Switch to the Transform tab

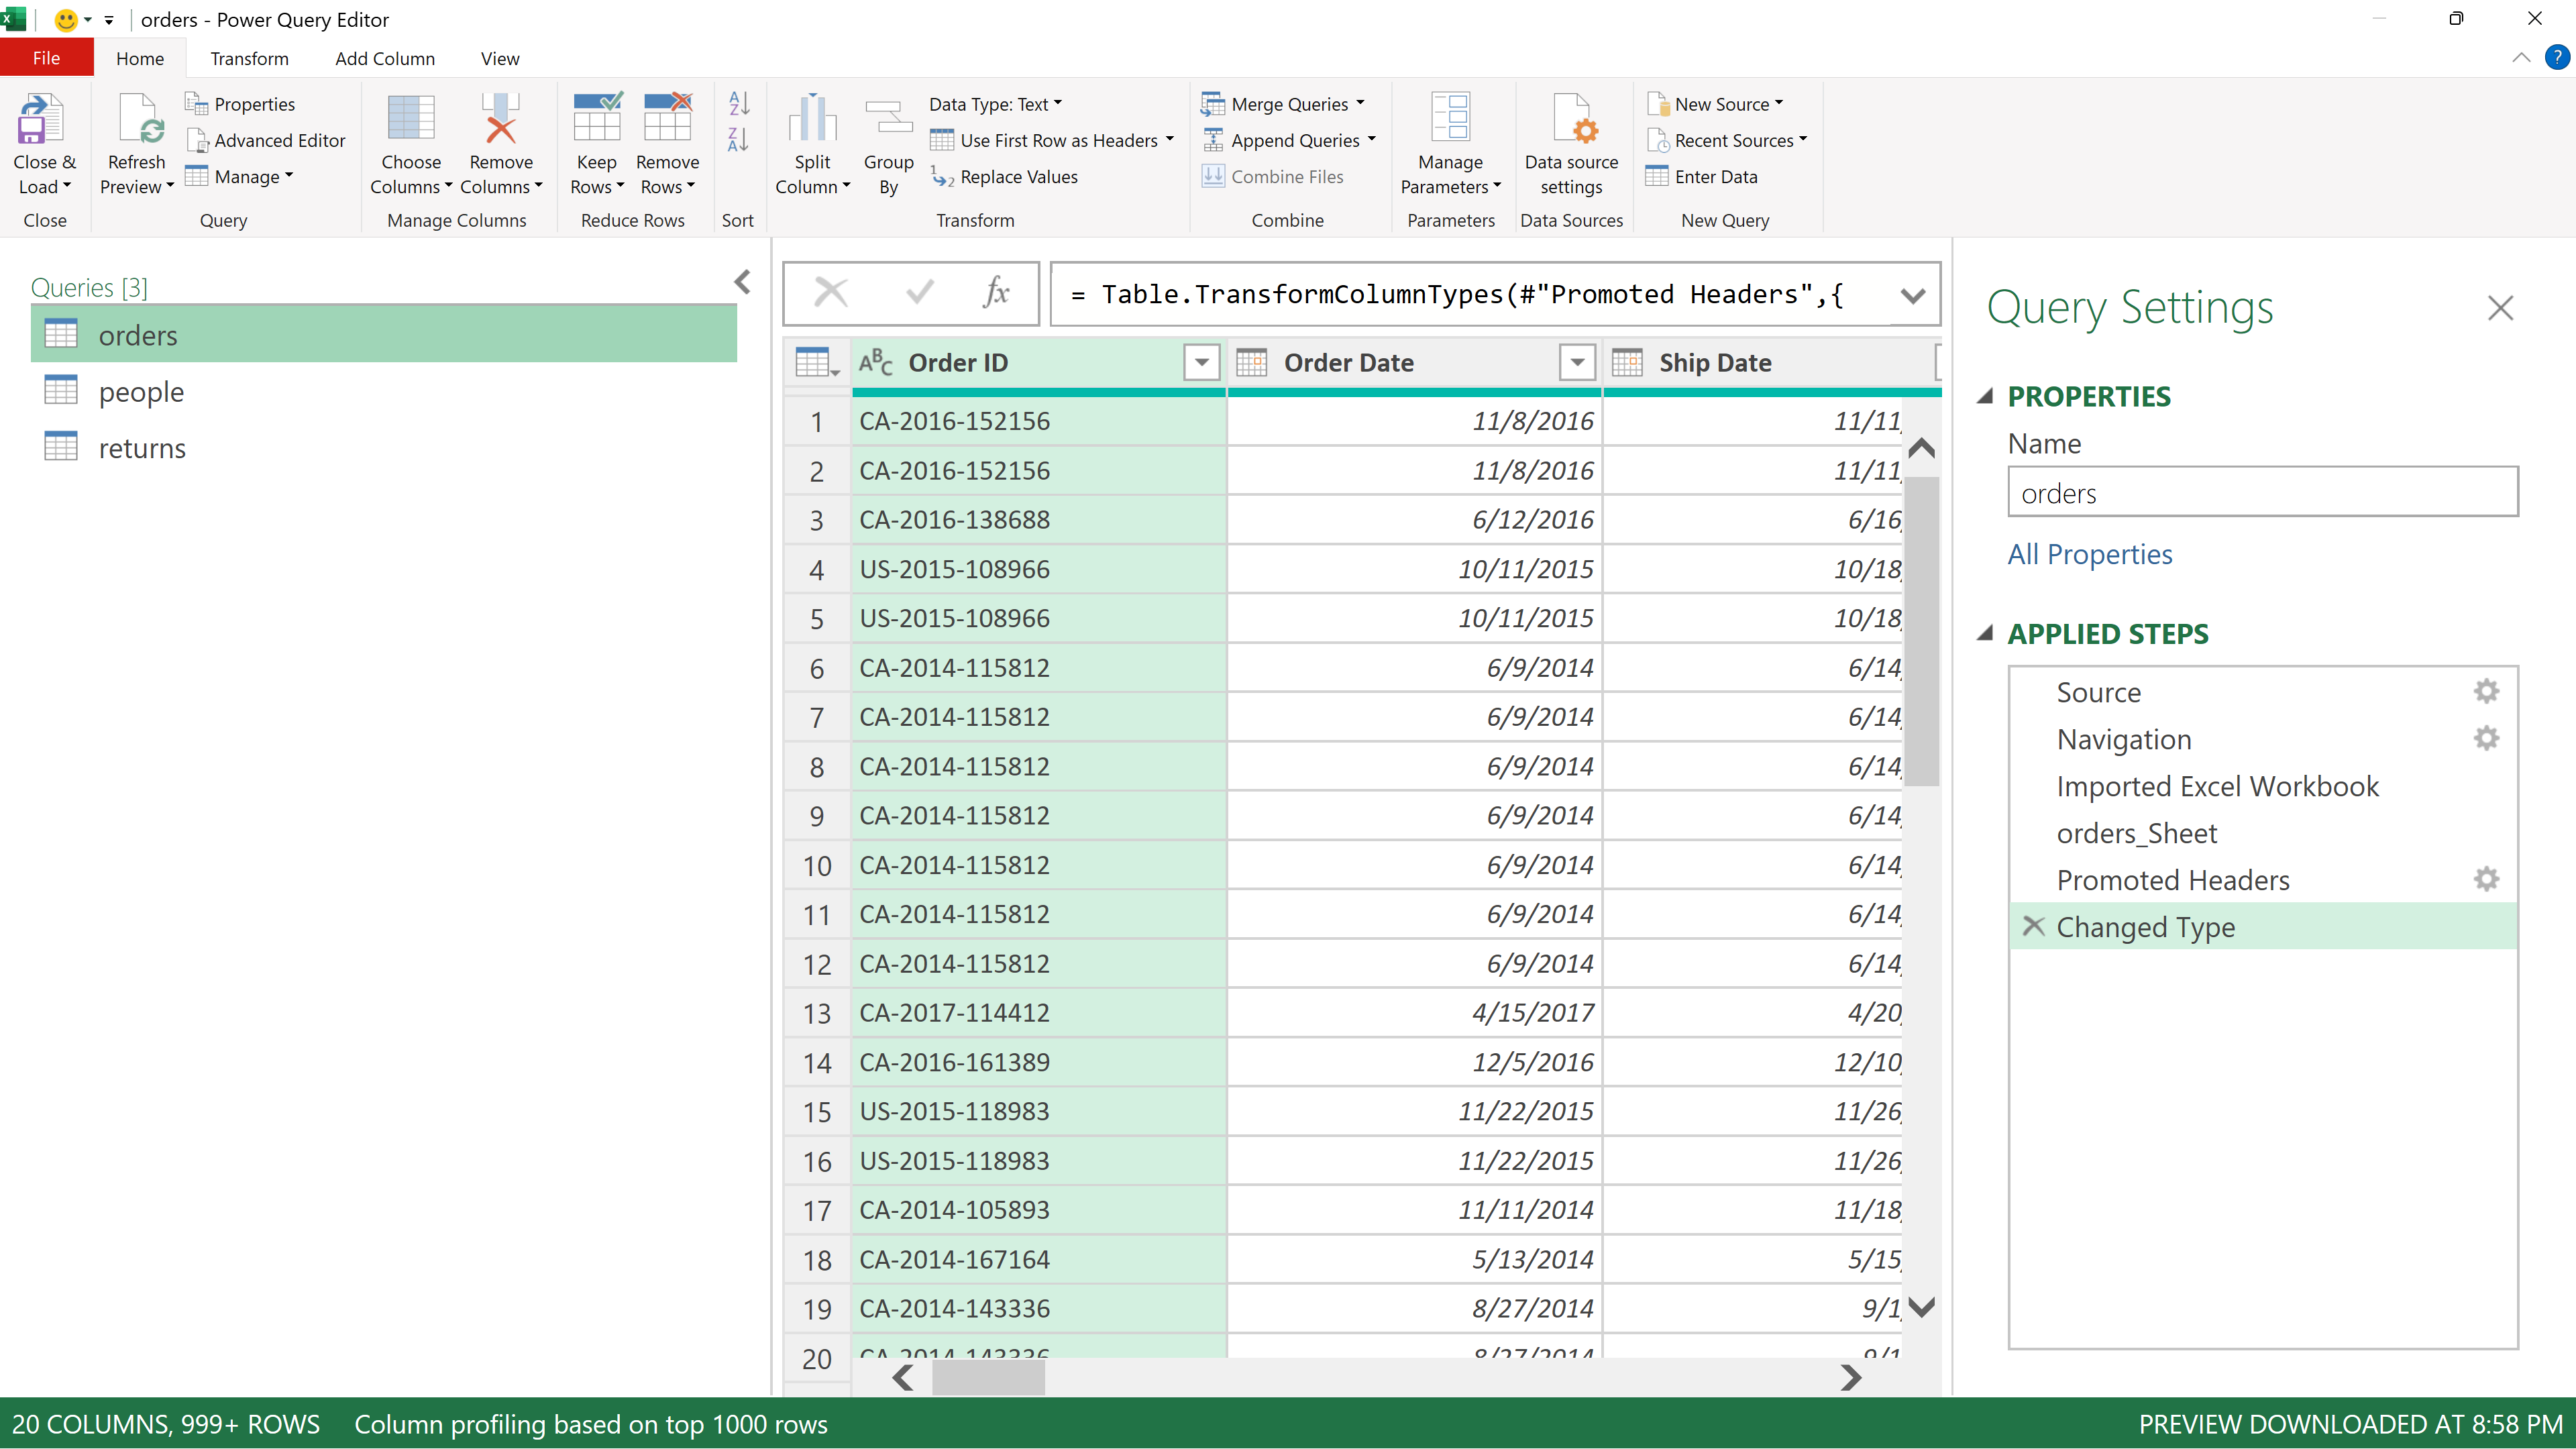[x=249, y=58]
